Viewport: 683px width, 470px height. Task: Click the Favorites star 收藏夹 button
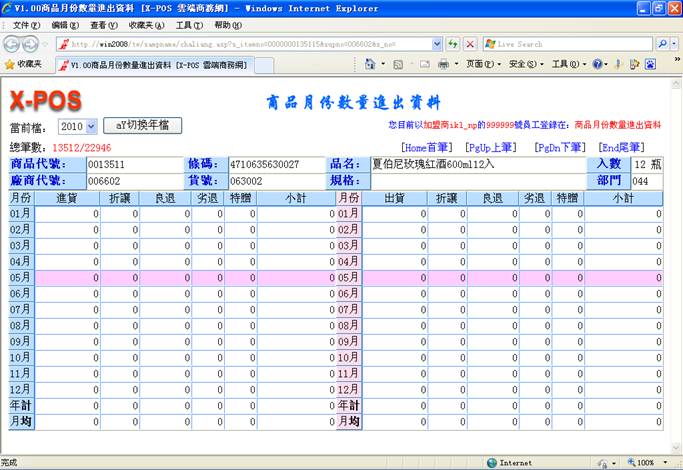pyautogui.click(x=23, y=64)
